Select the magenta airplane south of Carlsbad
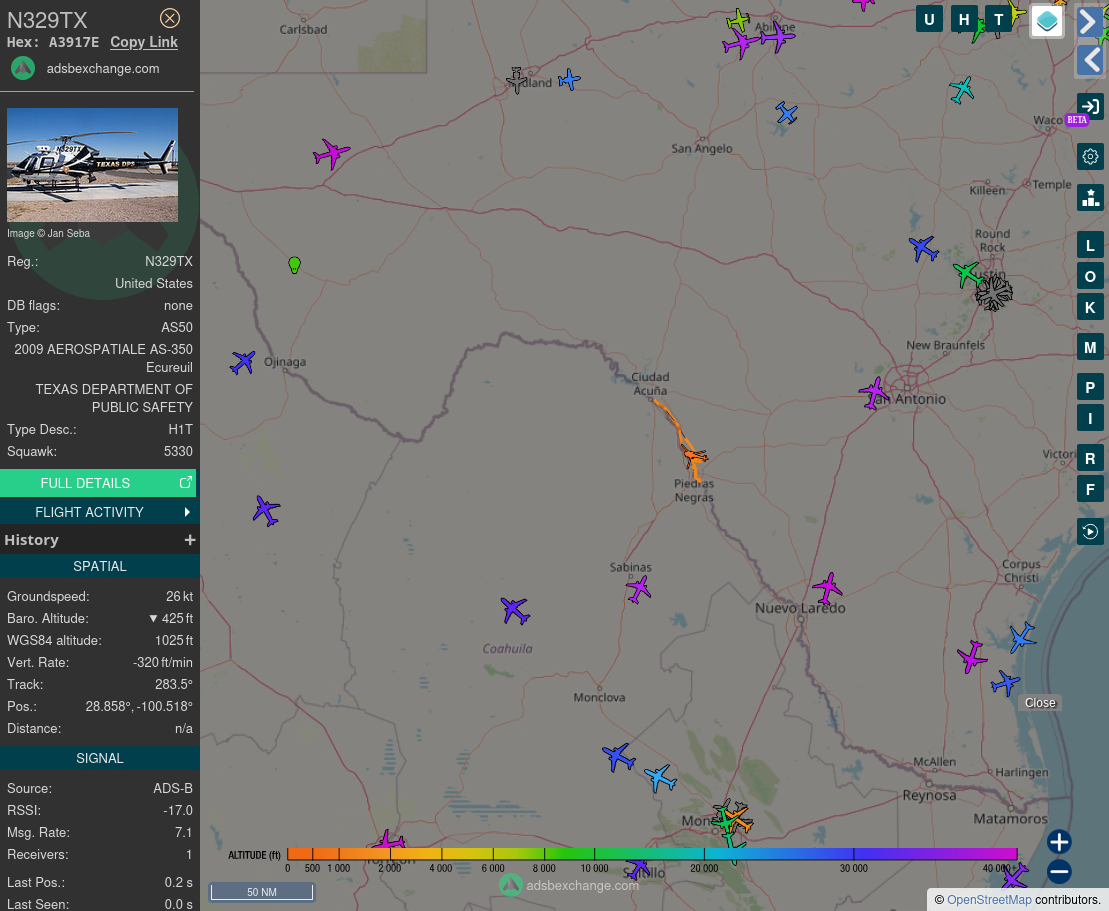The width and height of the screenshot is (1109, 911). (331, 153)
